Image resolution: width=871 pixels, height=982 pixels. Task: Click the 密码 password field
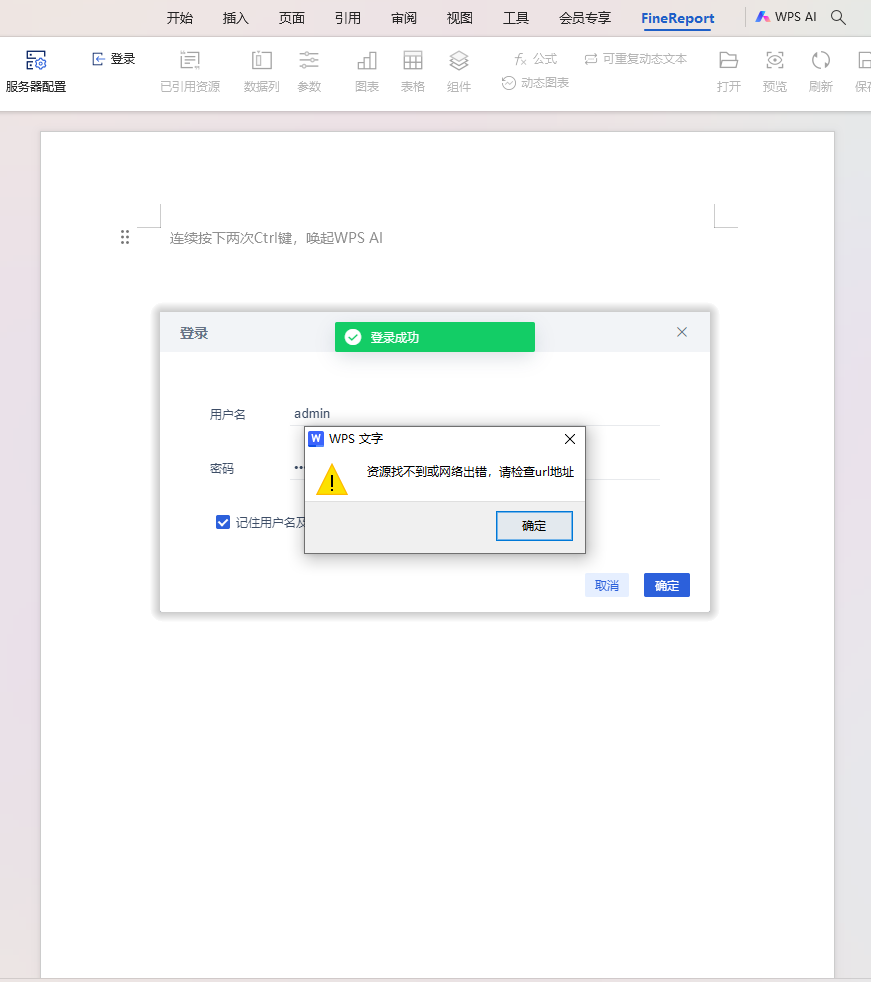pyautogui.click(x=475, y=468)
